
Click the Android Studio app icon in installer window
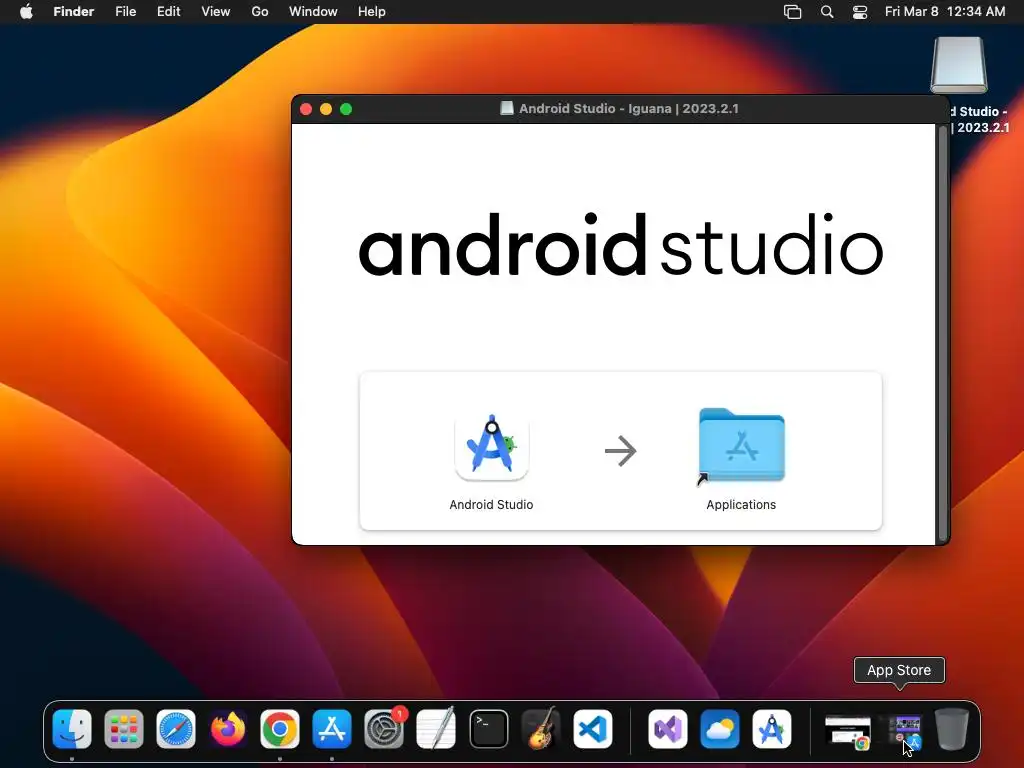491,448
